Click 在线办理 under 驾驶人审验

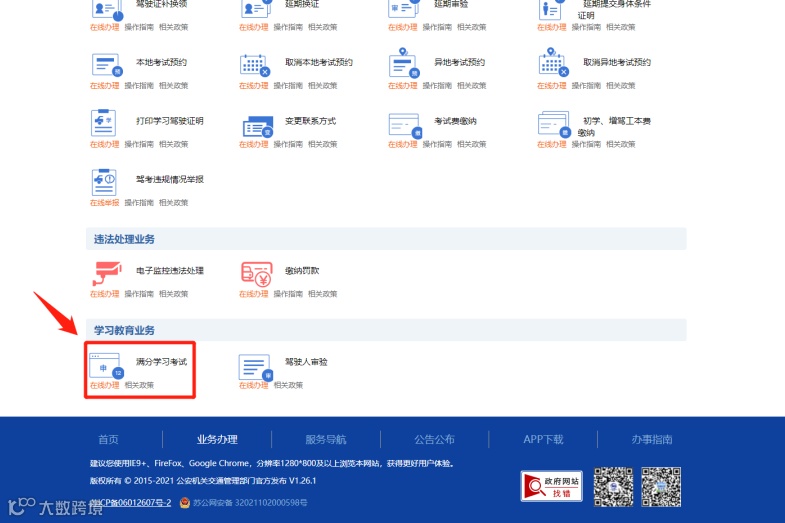[x=254, y=385]
